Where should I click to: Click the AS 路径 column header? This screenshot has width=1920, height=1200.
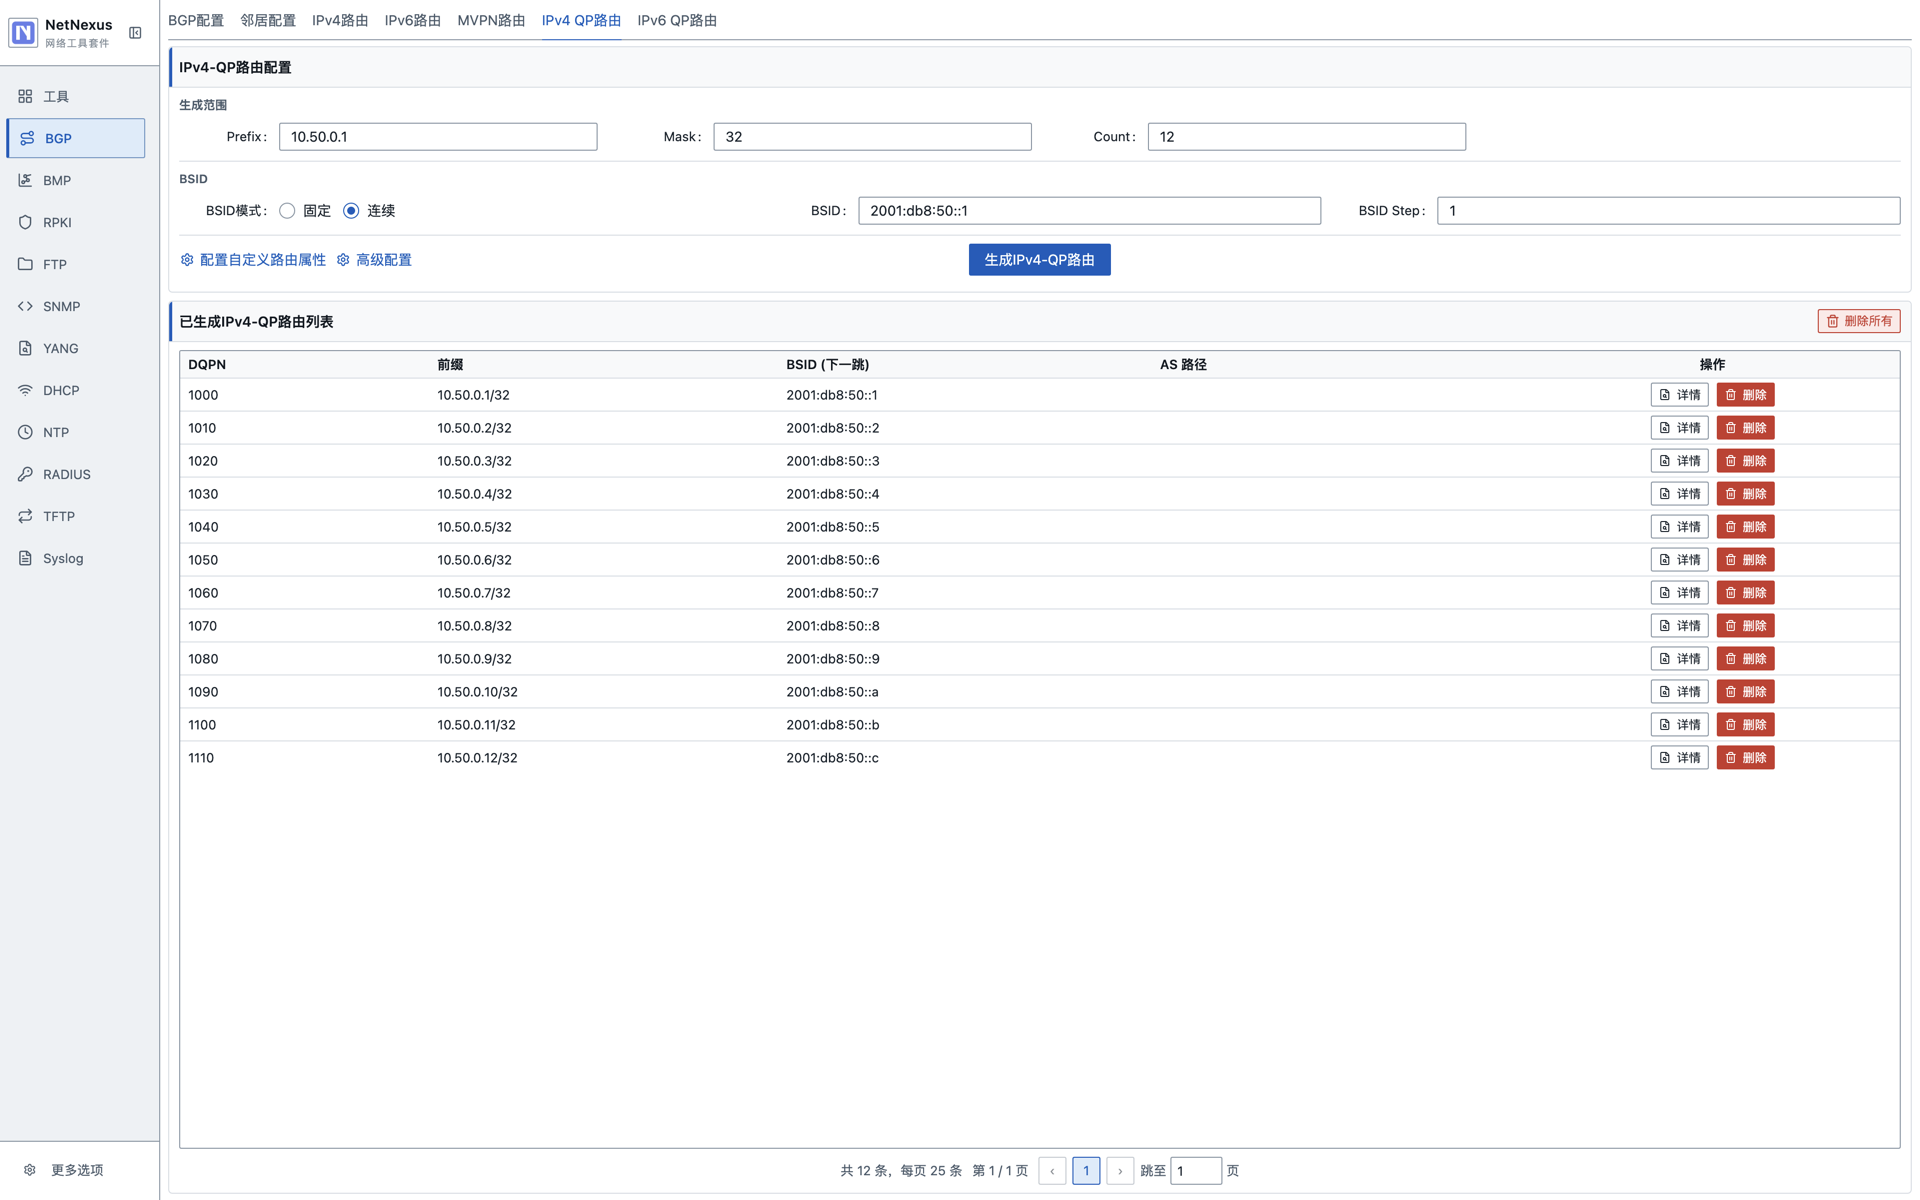[1183, 365]
